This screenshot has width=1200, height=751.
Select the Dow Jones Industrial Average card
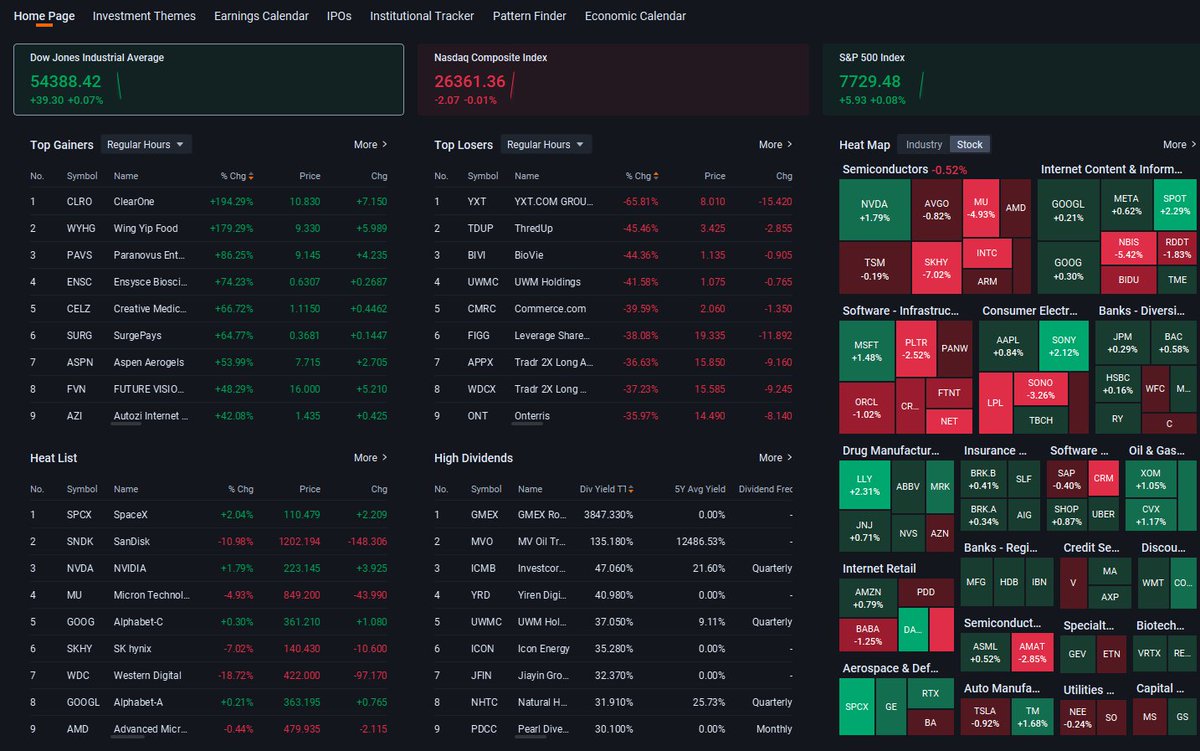coord(209,80)
